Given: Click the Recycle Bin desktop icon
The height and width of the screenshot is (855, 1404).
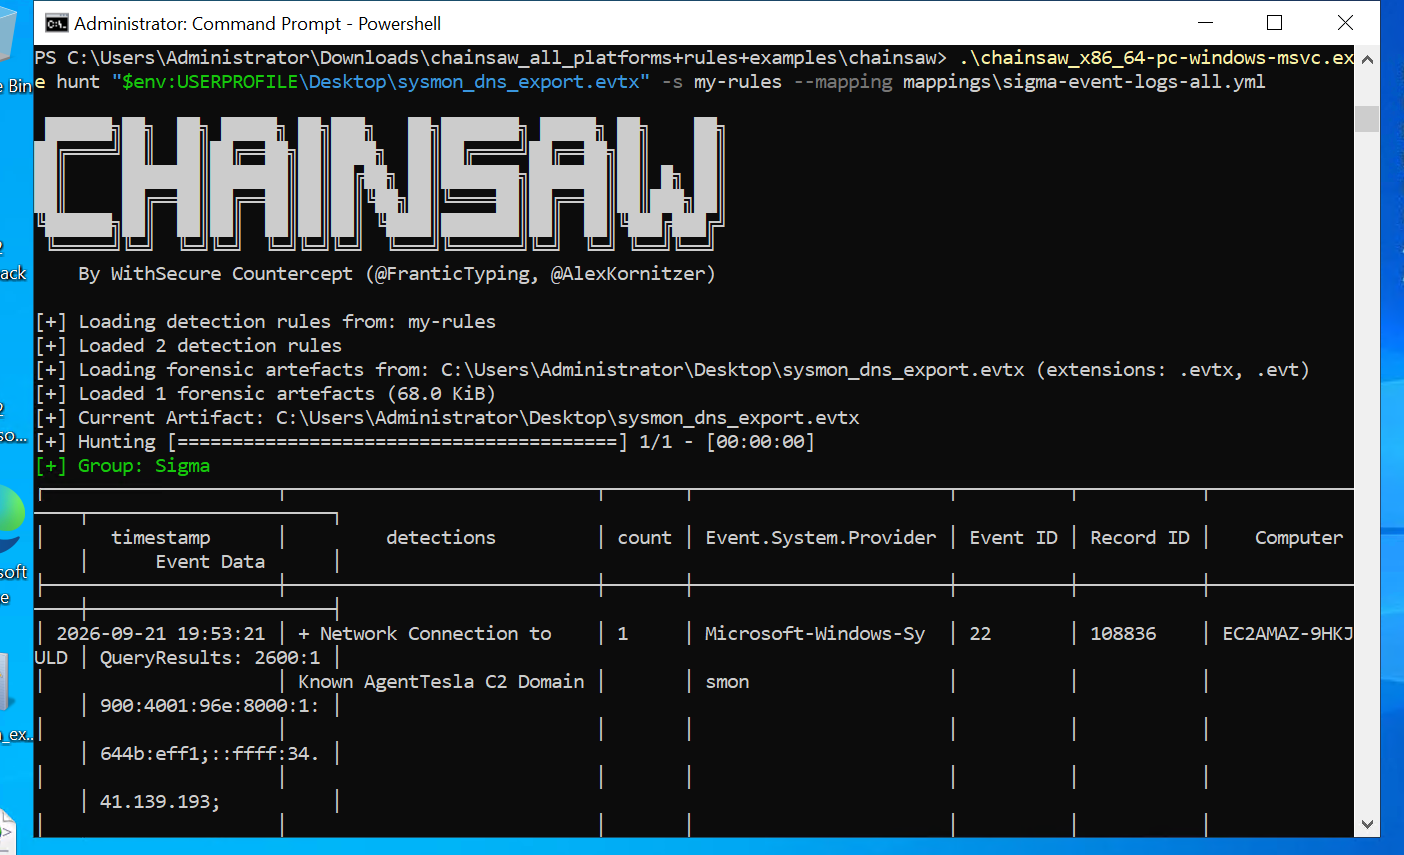Looking at the screenshot, I should 16,50.
